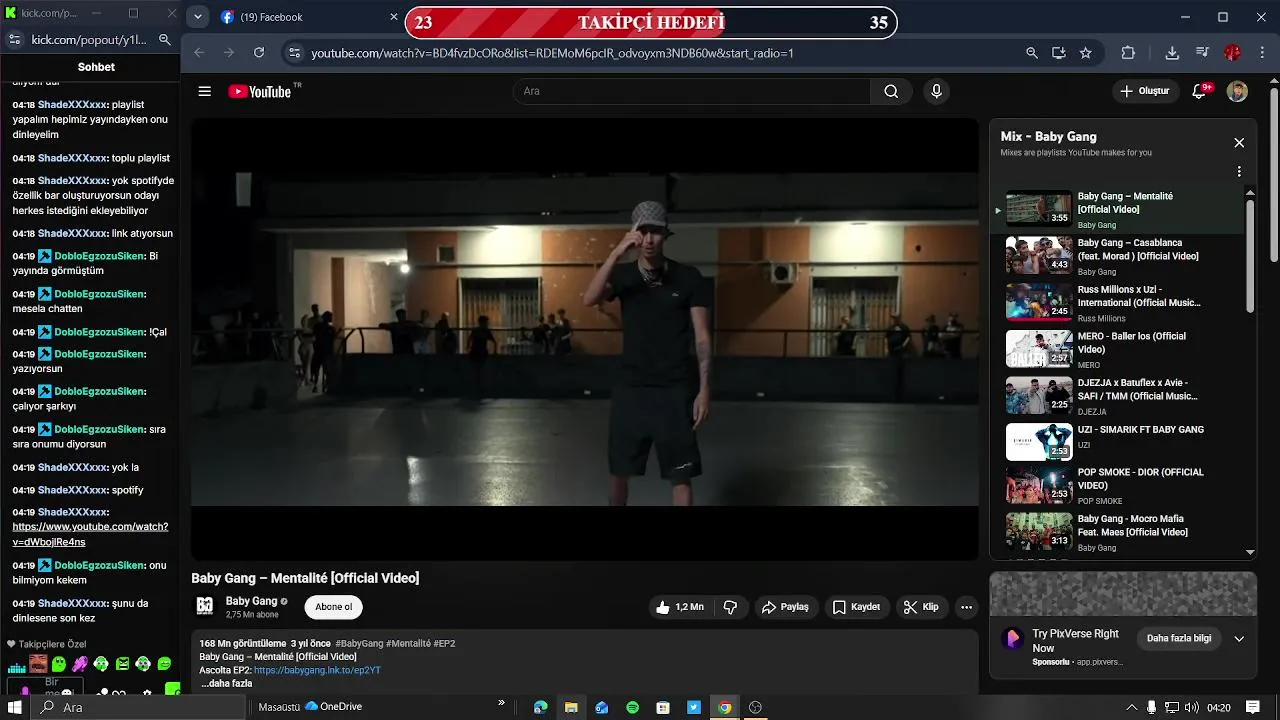The width and height of the screenshot is (1280, 720).
Task: Click the scroll-down arrow of the playlist panel
Action: tap(1250, 552)
